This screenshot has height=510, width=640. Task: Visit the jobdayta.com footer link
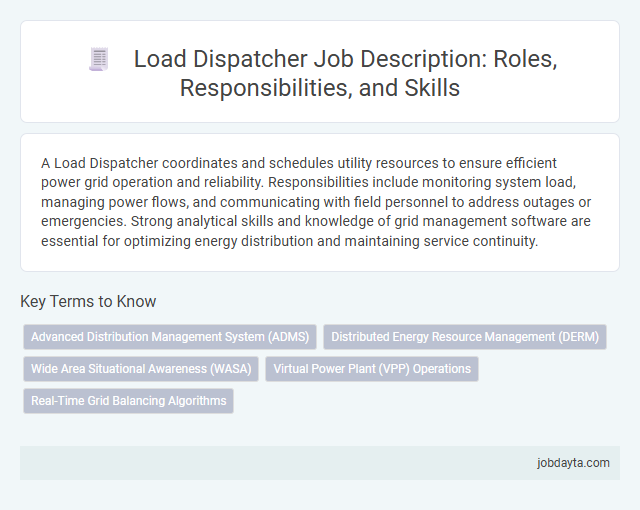[x=573, y=463]
